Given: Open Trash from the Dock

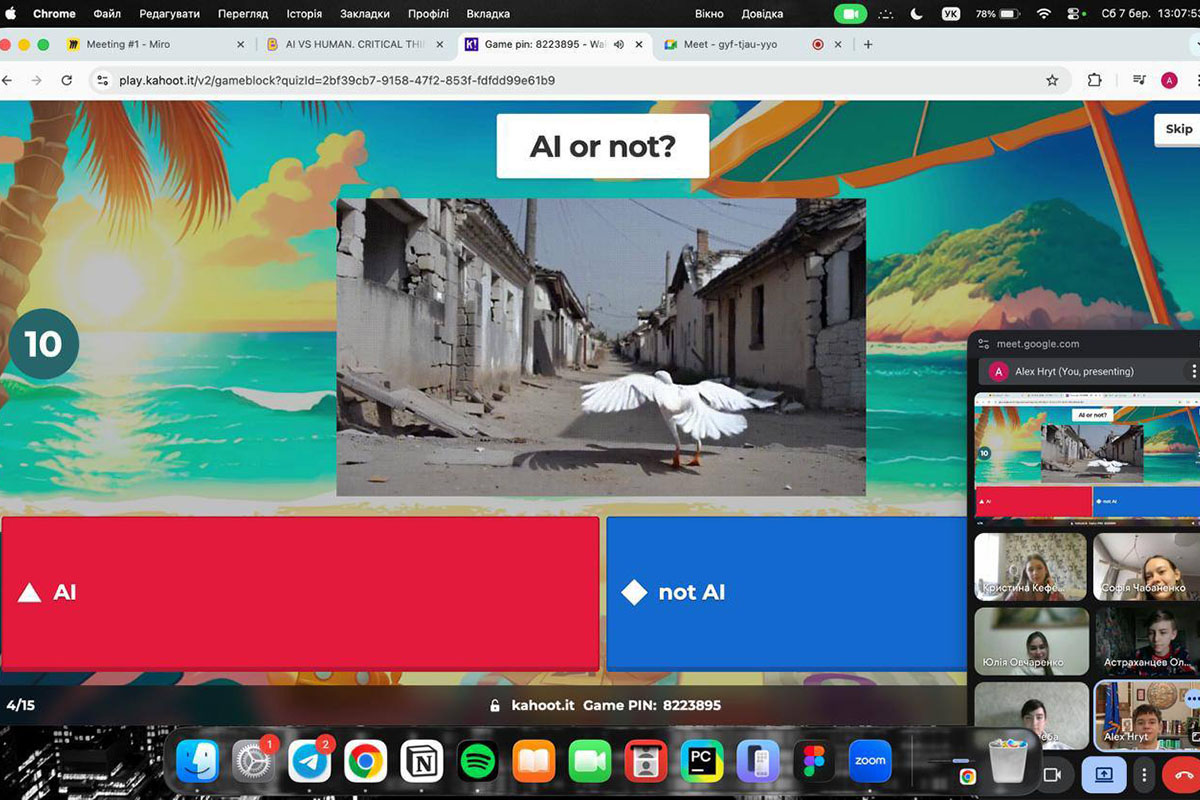Looking at the screenshot, I should coord(1010,762).
